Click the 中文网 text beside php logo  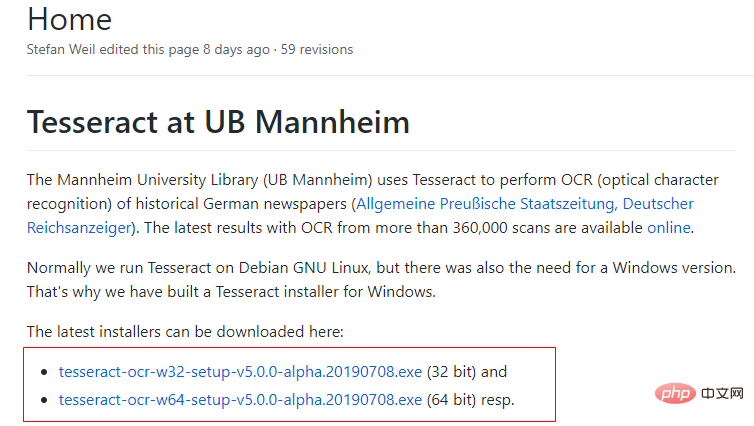pos(722,394)
